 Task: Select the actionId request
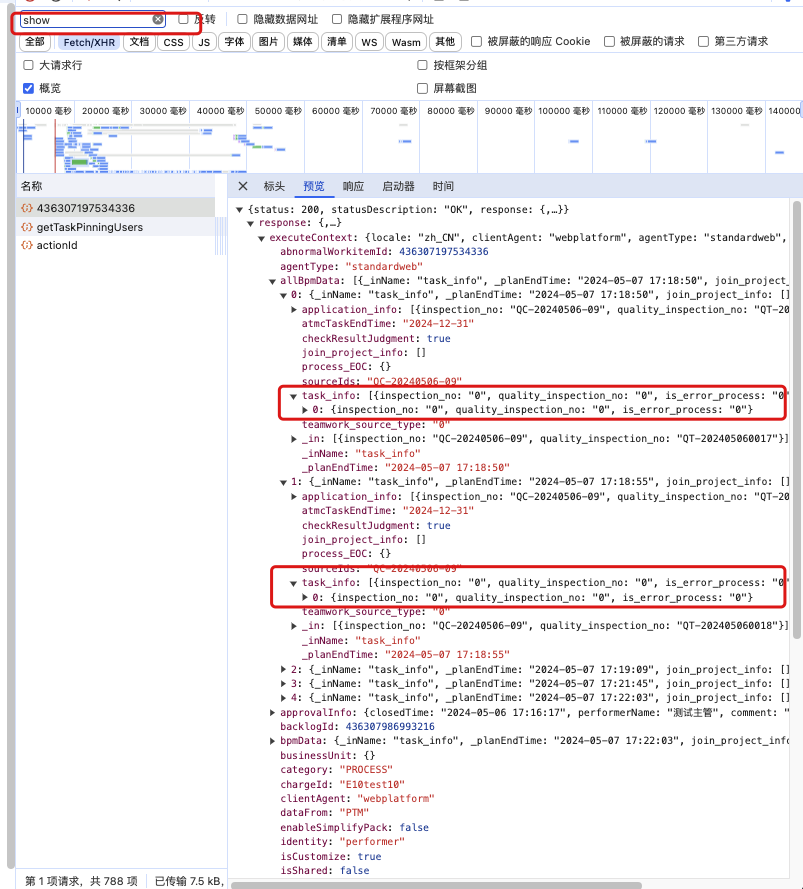(x=116, y=245)
